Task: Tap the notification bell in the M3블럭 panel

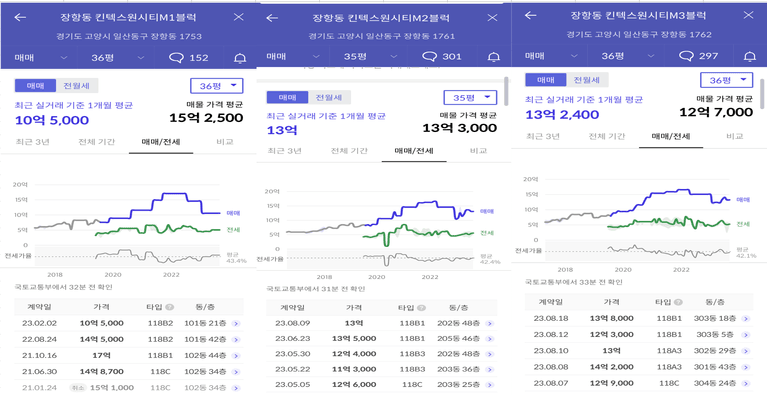Action: [749, 56]
